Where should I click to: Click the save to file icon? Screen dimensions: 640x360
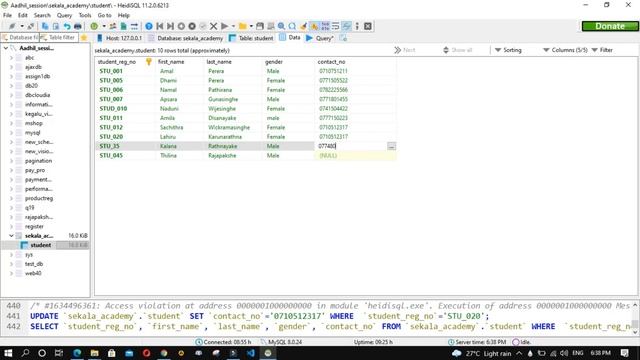[x=260, y=26]
